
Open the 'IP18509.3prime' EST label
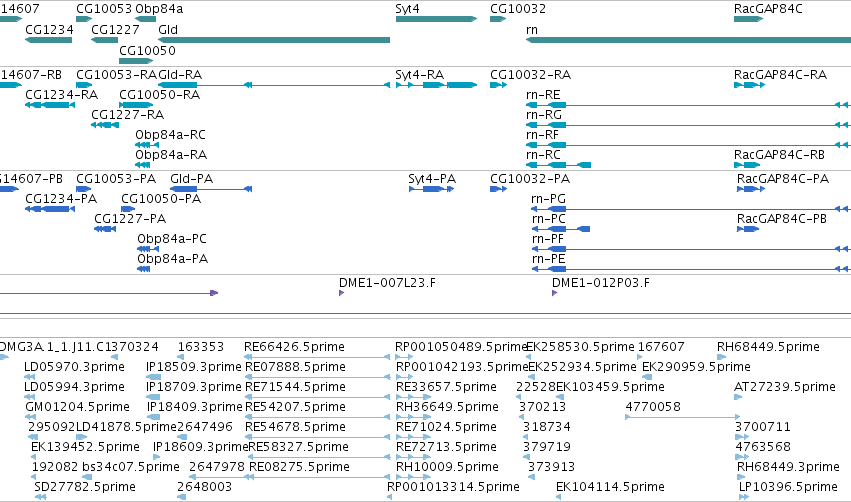tap(194, 367)
